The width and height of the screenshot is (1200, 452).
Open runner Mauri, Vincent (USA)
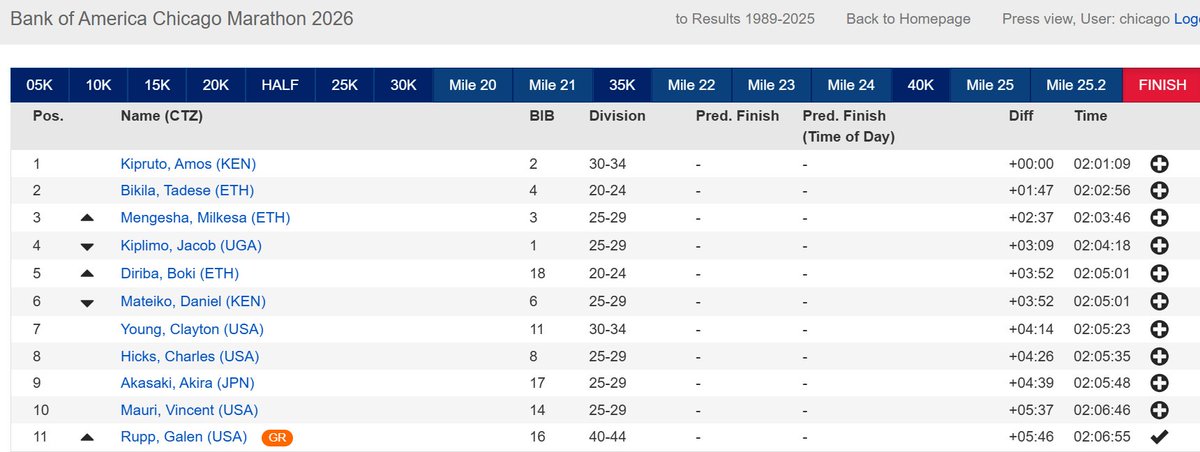190,410
